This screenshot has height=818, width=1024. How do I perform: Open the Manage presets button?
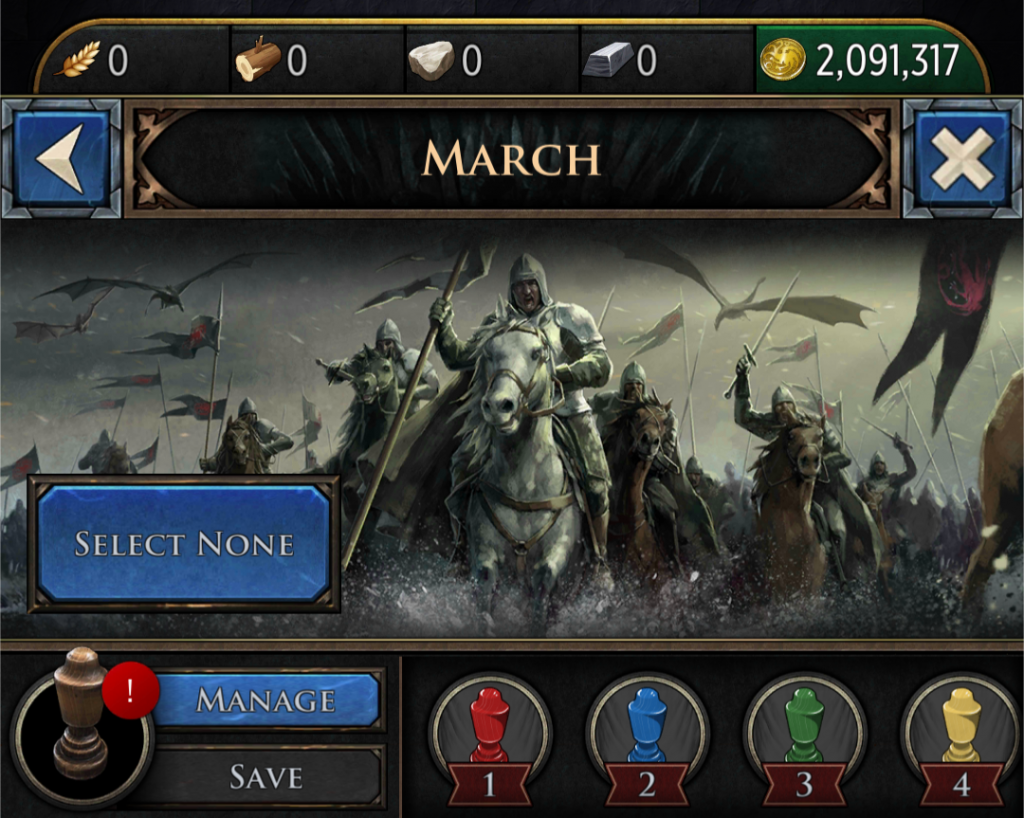pyautogui.click(x=266, y=700)
